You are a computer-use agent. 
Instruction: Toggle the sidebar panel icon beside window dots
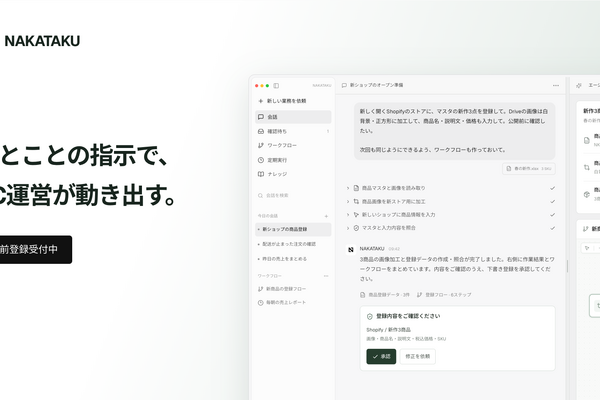276,86
